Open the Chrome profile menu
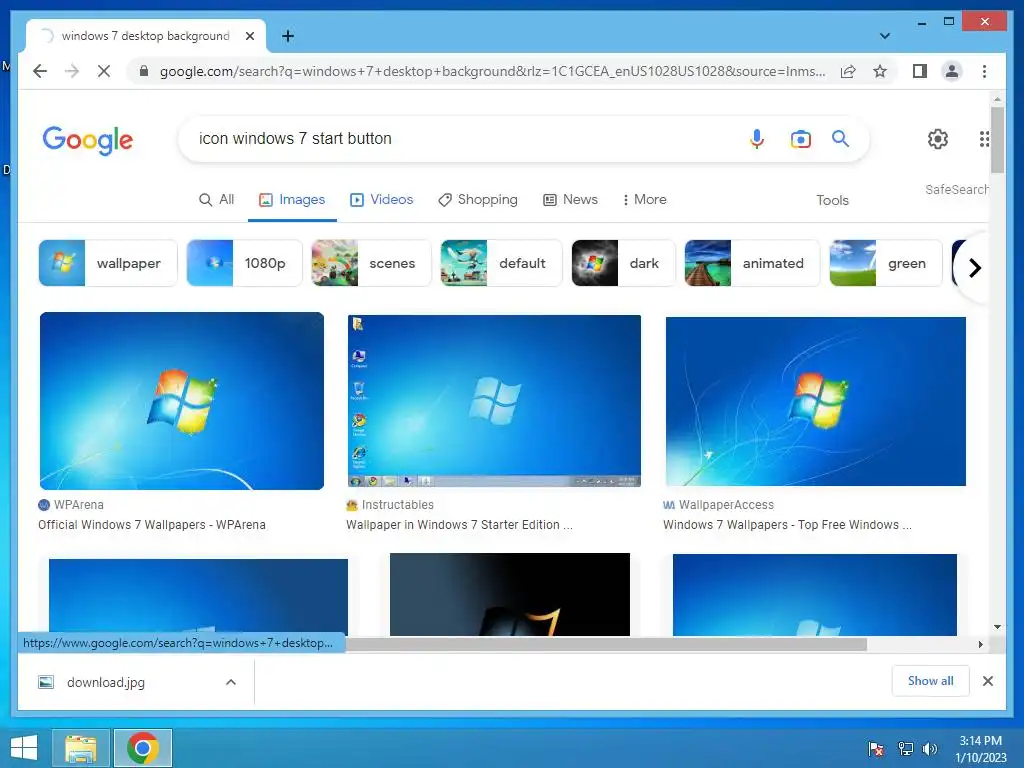 (x=952, y=71)
